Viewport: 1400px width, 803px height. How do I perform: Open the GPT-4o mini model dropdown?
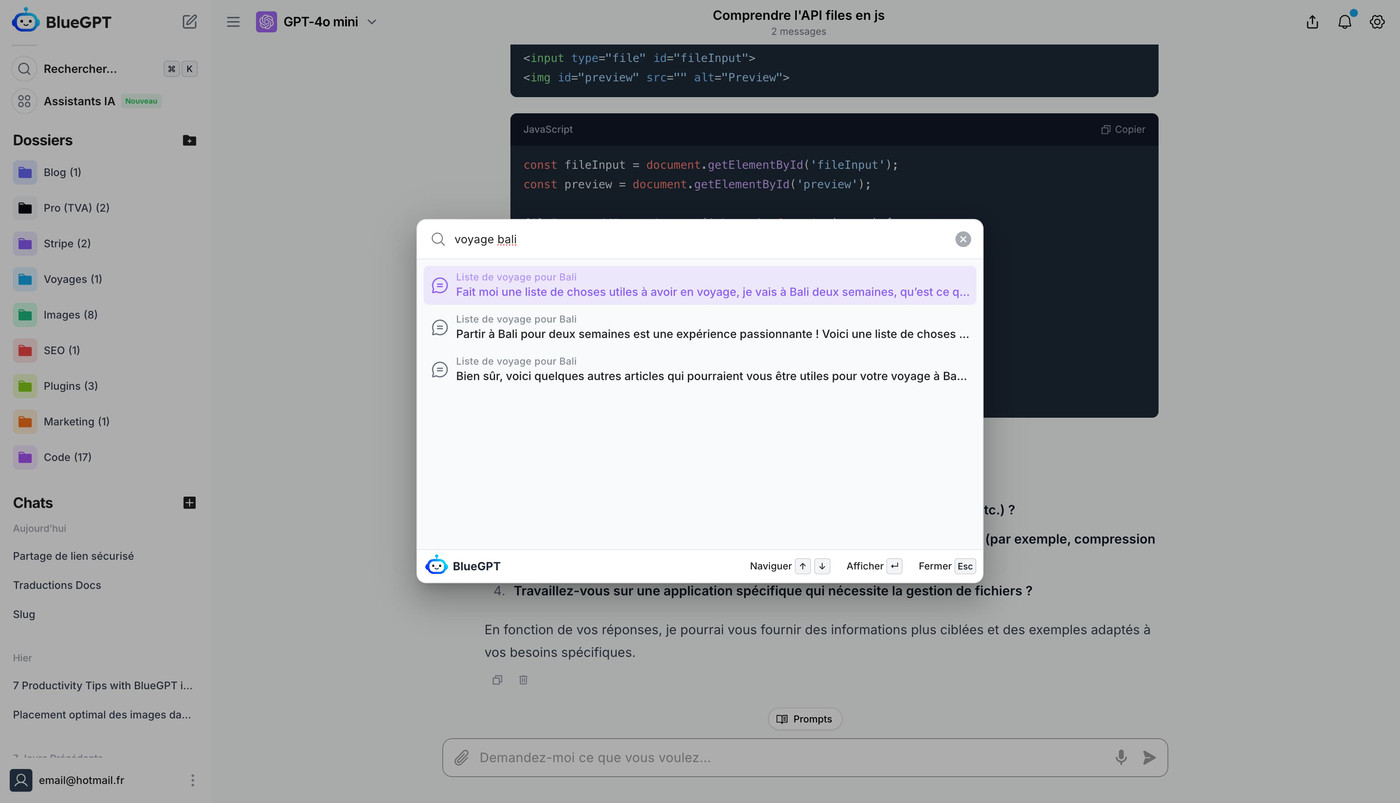pos(317,22)
